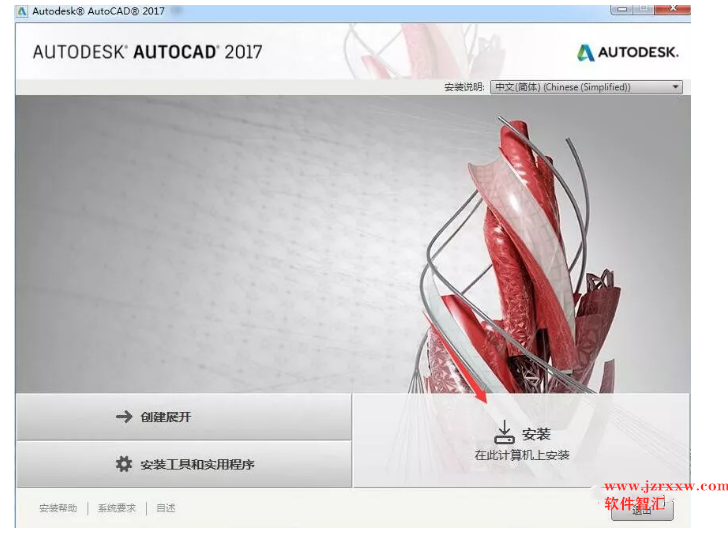Click the 创建展开 (Create Deployment) button
This screenshot has width=728, height=535.
point(184,417)
